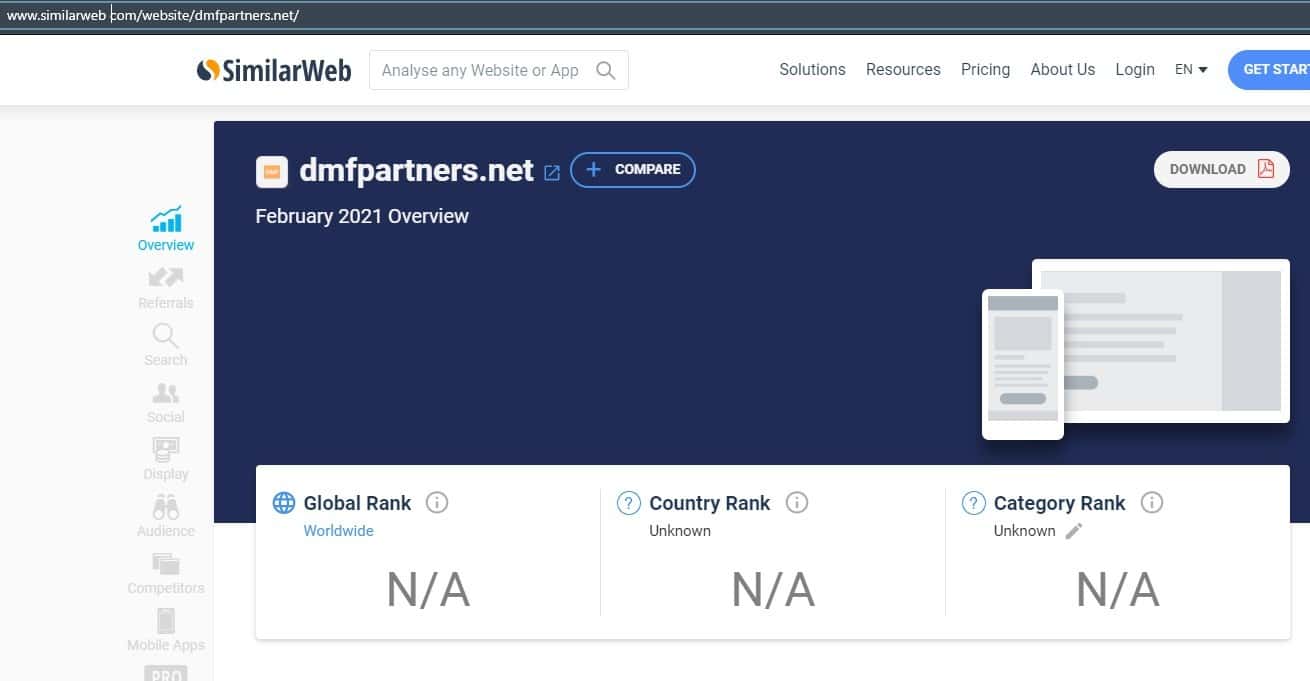Download the PDF report

[1222, 169]
